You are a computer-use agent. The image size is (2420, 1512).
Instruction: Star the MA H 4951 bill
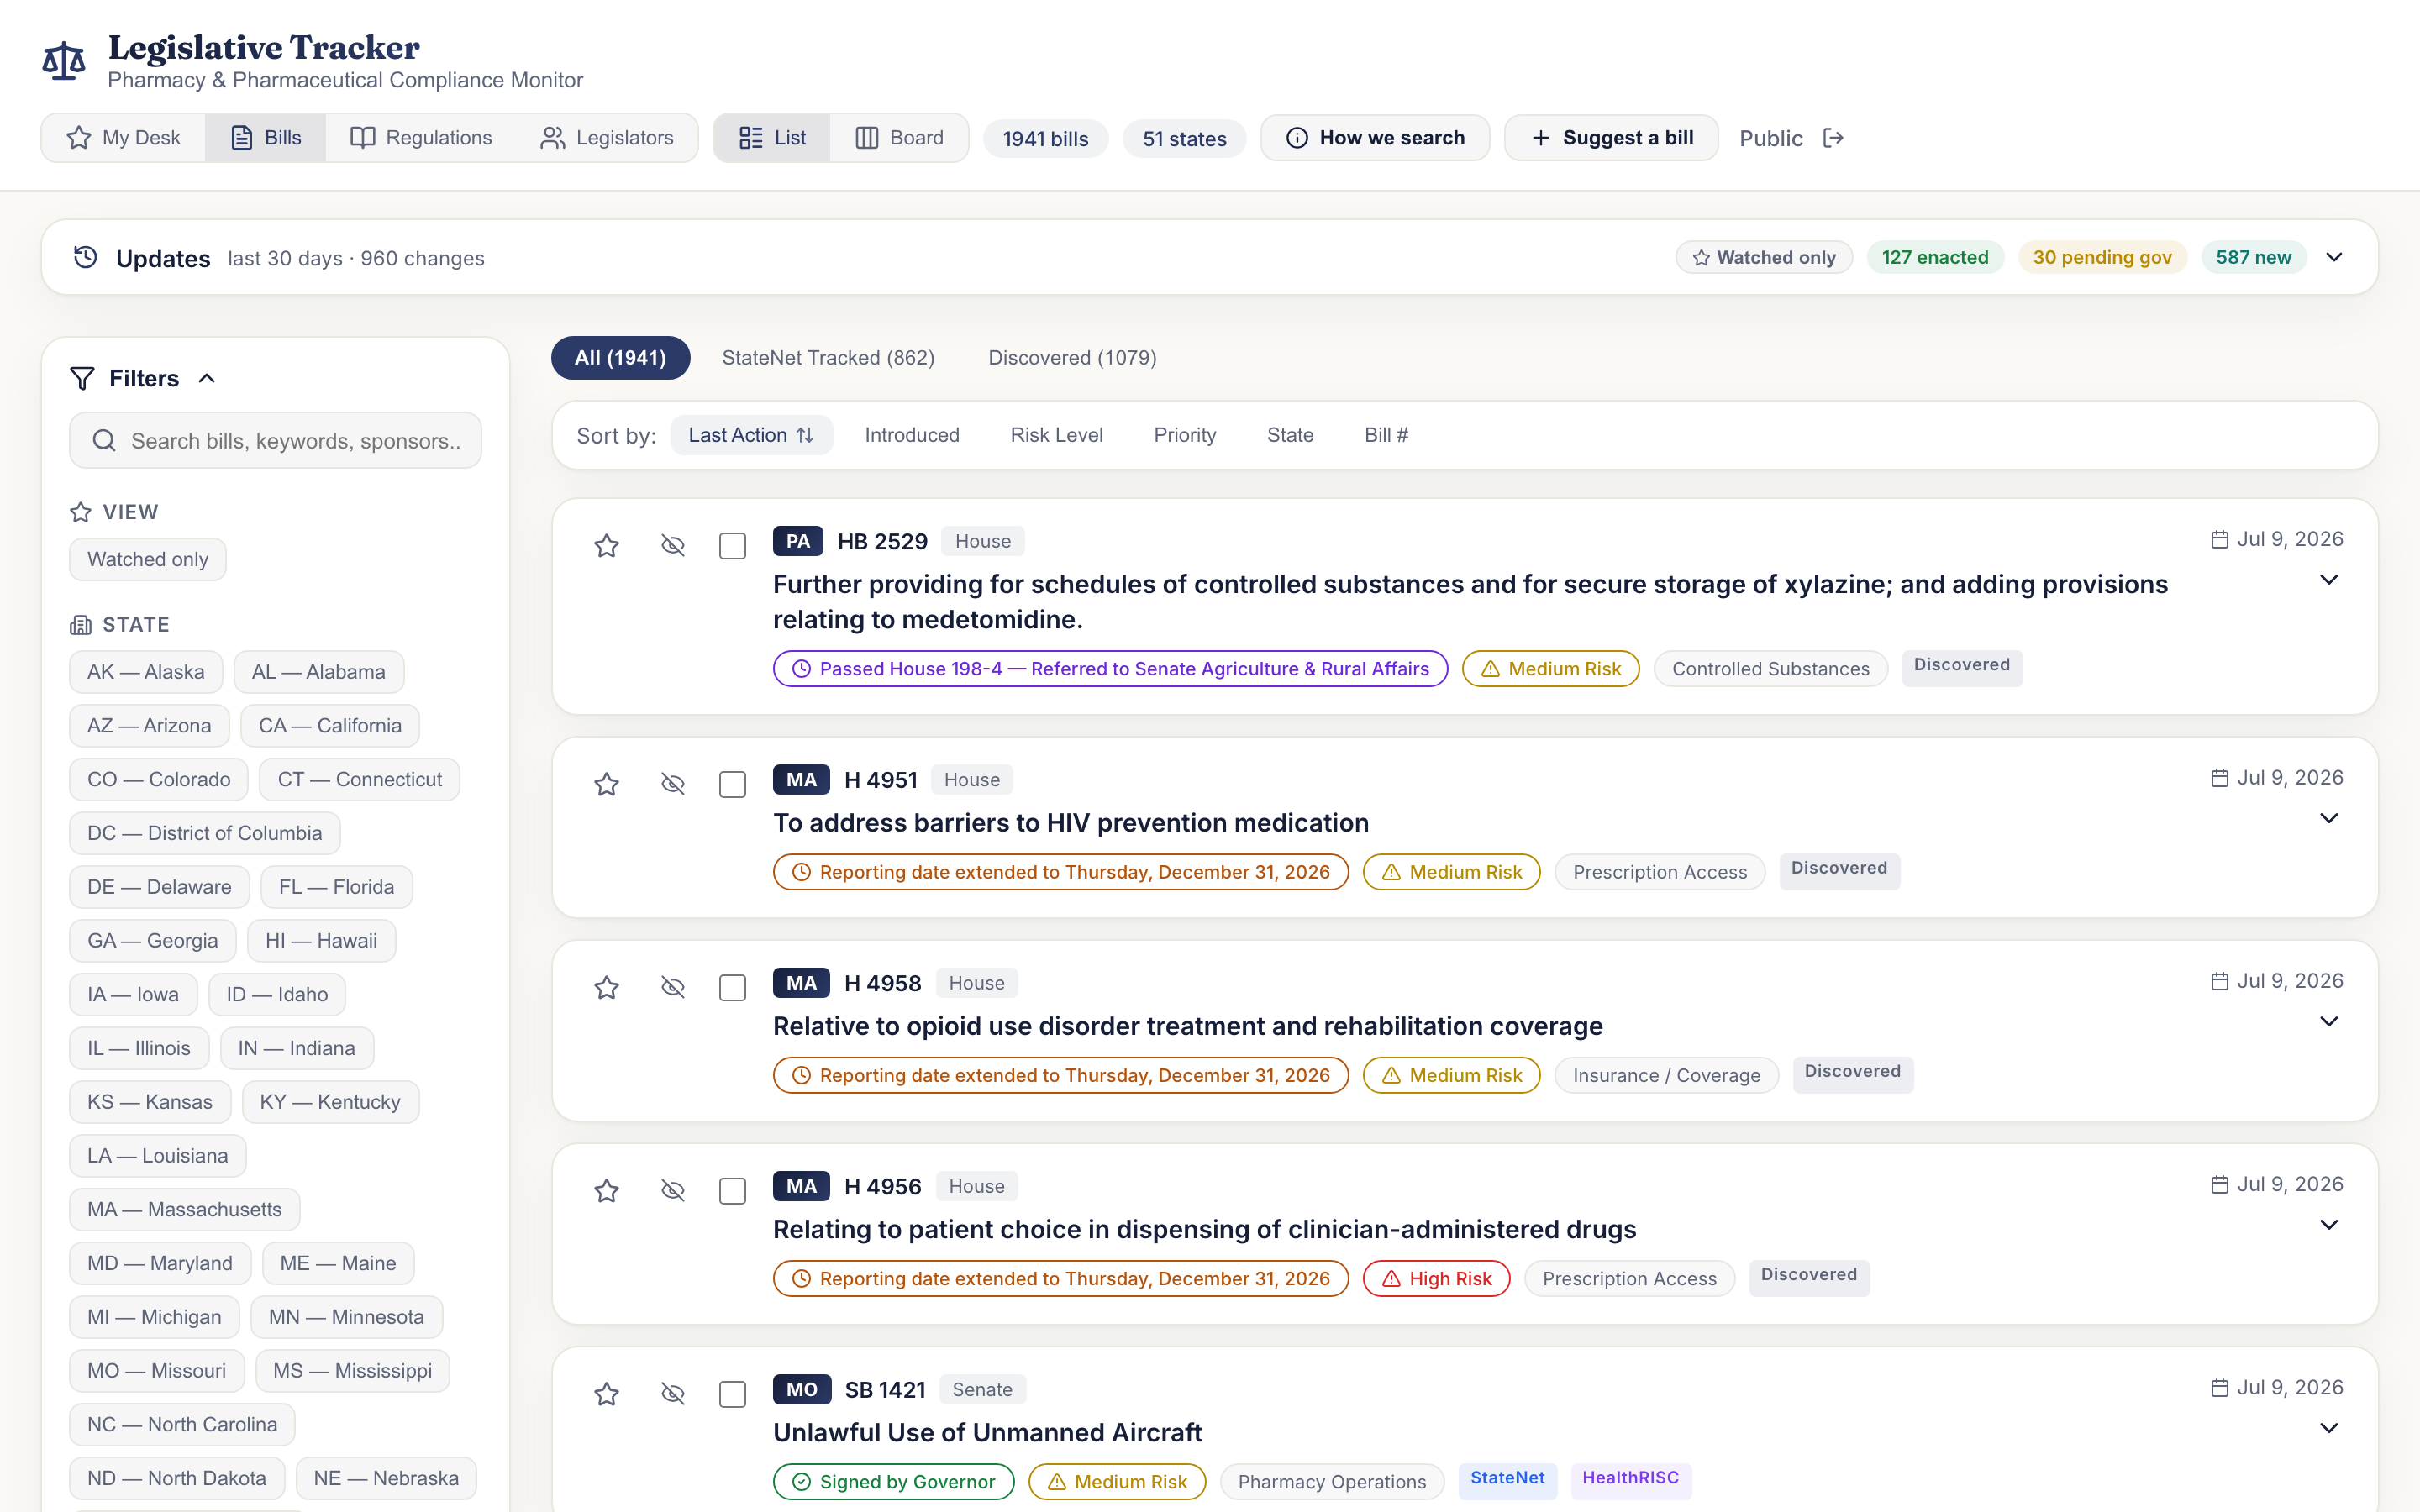click(607, 784)
